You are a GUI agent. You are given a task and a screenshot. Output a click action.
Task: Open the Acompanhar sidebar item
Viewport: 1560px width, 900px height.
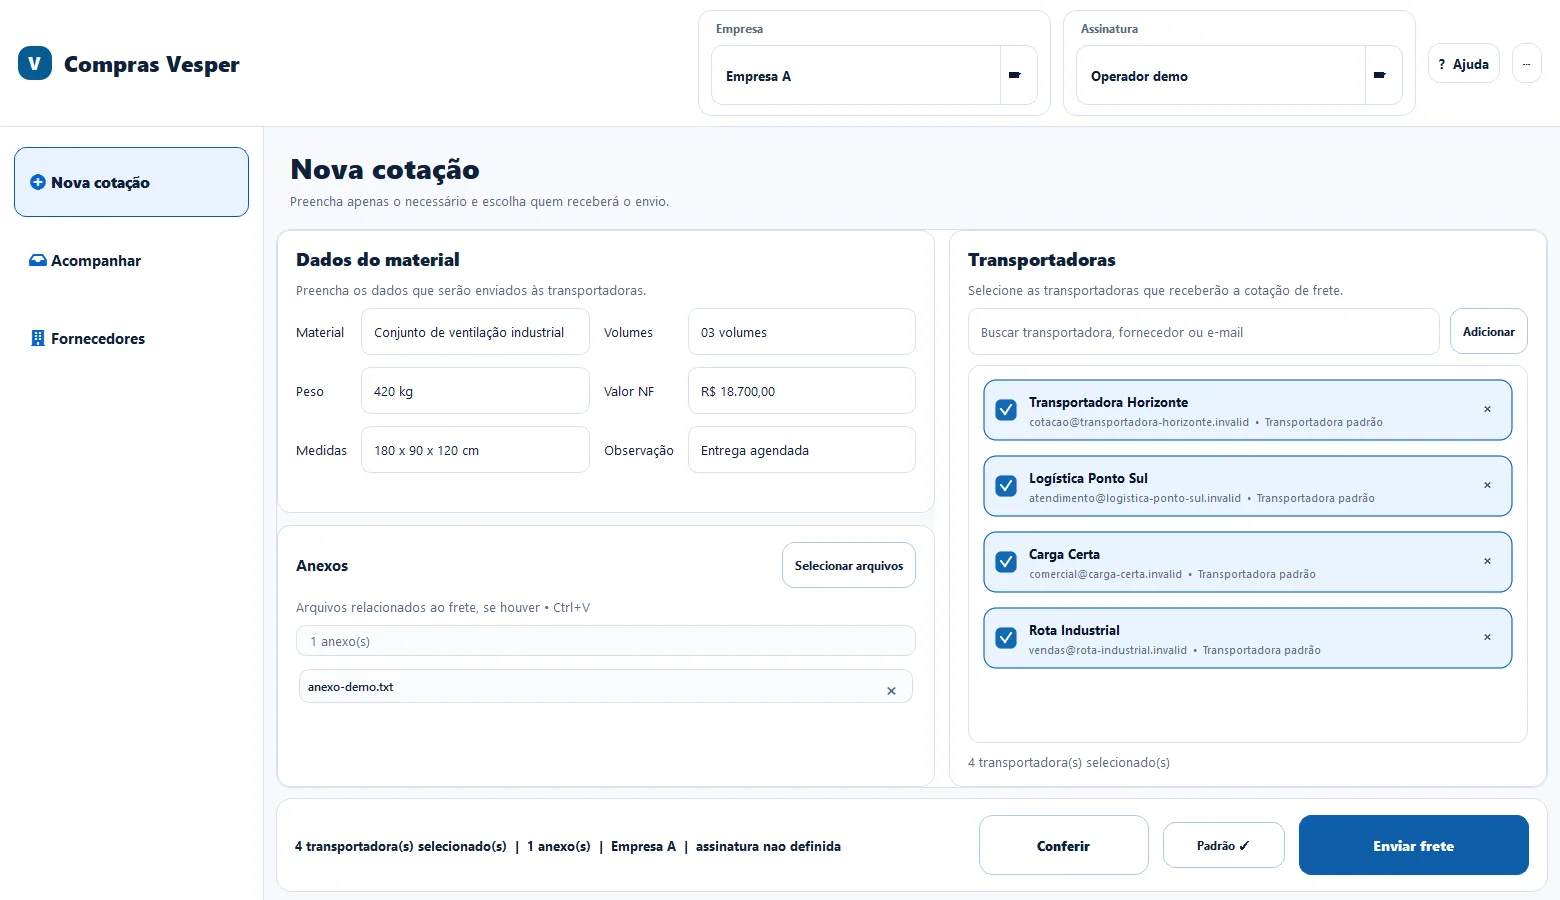(131, 260)
